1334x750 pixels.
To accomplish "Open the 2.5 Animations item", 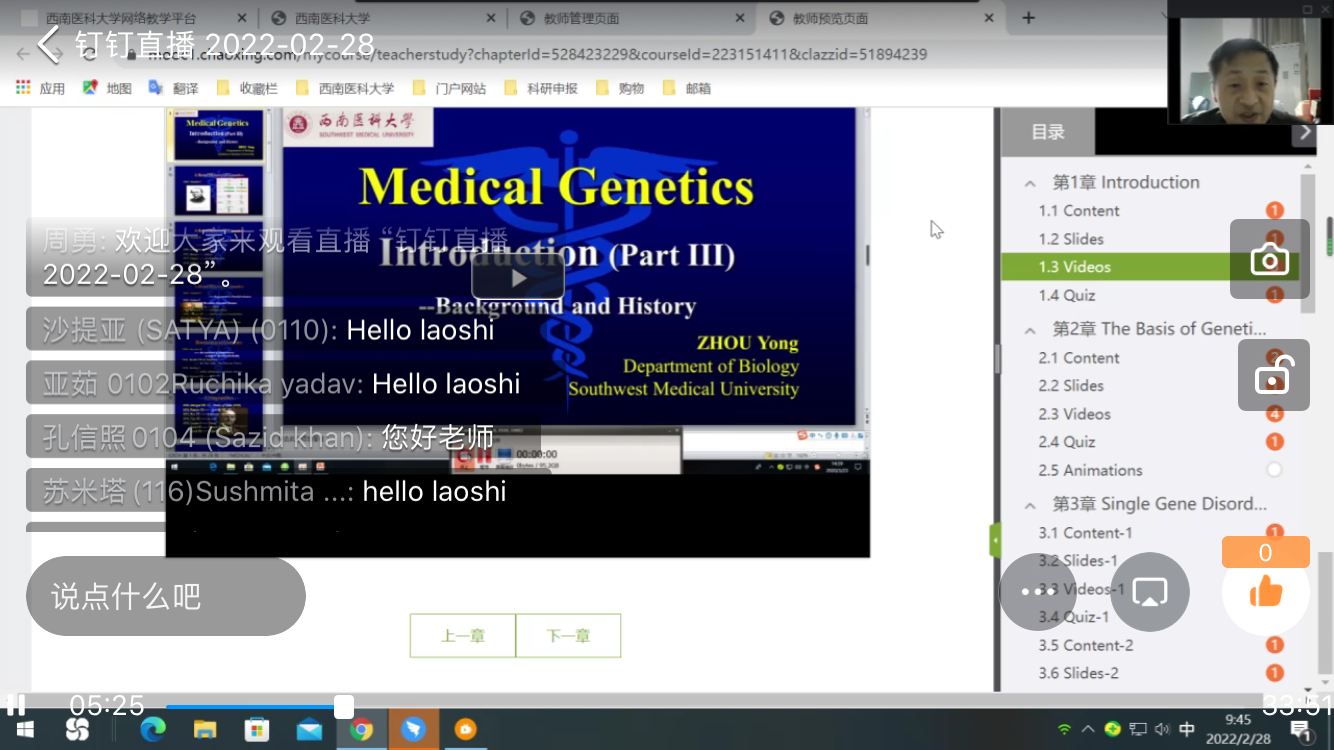I will pyautogui.click(x=1090, y=470).
